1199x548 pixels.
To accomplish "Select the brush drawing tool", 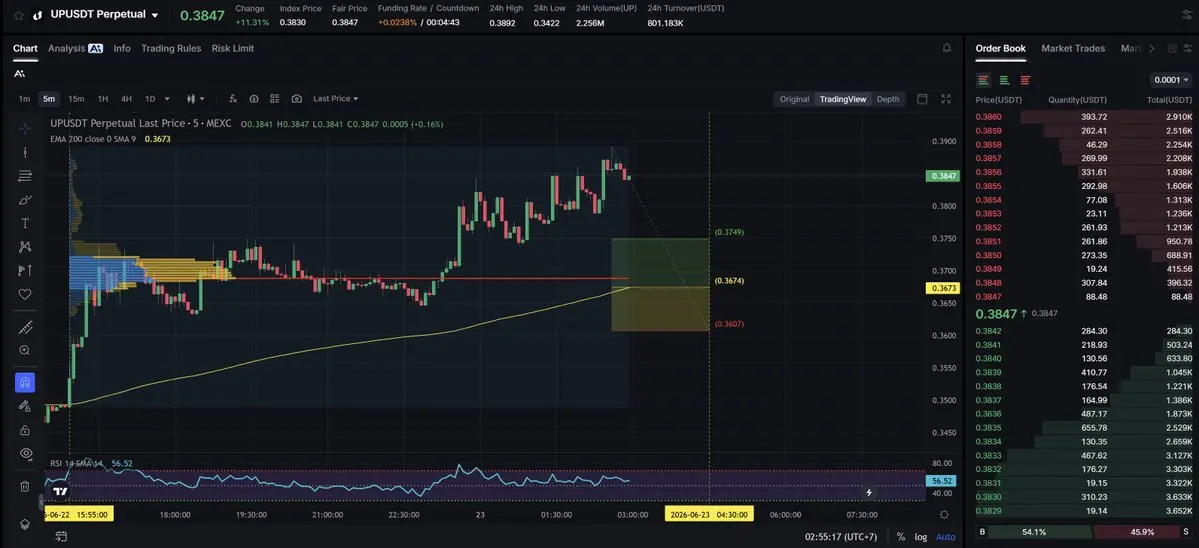I will 24,199.
